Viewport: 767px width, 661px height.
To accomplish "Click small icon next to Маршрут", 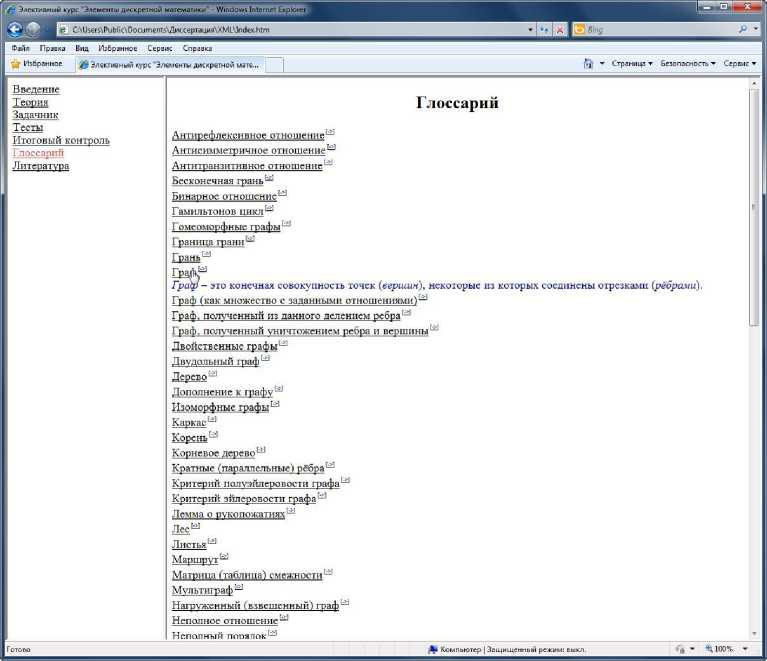I will point(224,556).
